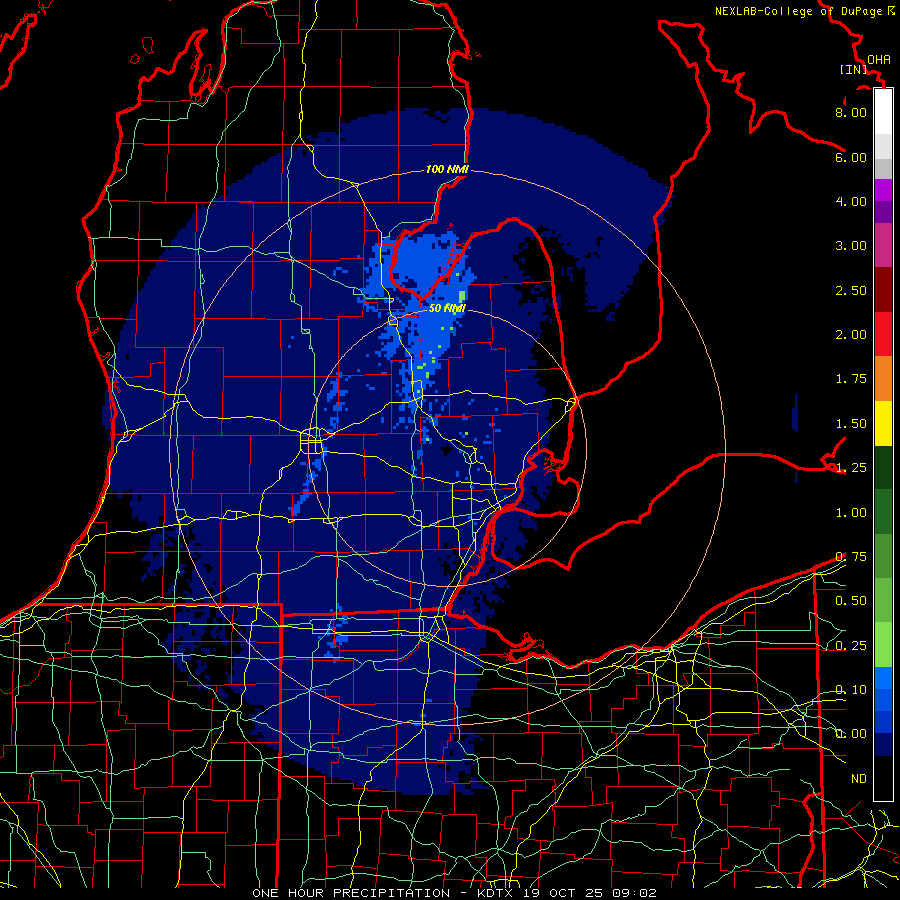Pick the dark maroon swatch in the color scale

(x=883, y=290)
